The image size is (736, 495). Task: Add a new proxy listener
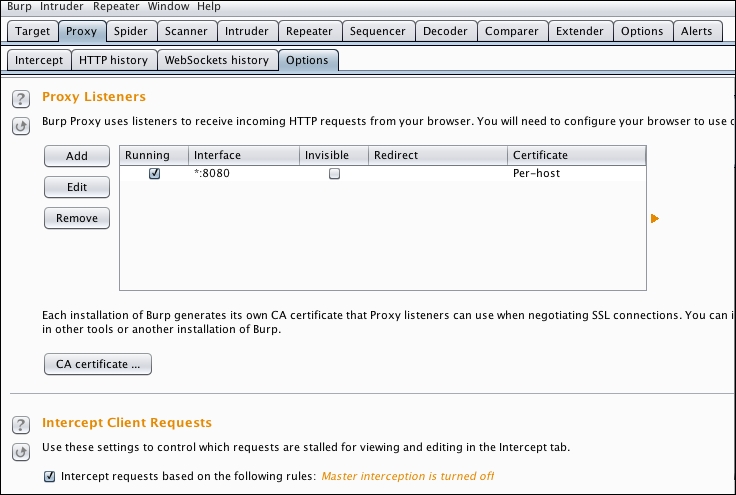point(76,156)
